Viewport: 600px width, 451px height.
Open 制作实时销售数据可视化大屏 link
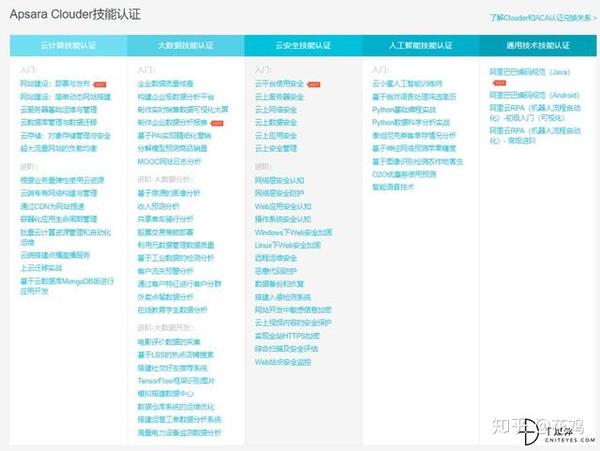tap(183, 110)
